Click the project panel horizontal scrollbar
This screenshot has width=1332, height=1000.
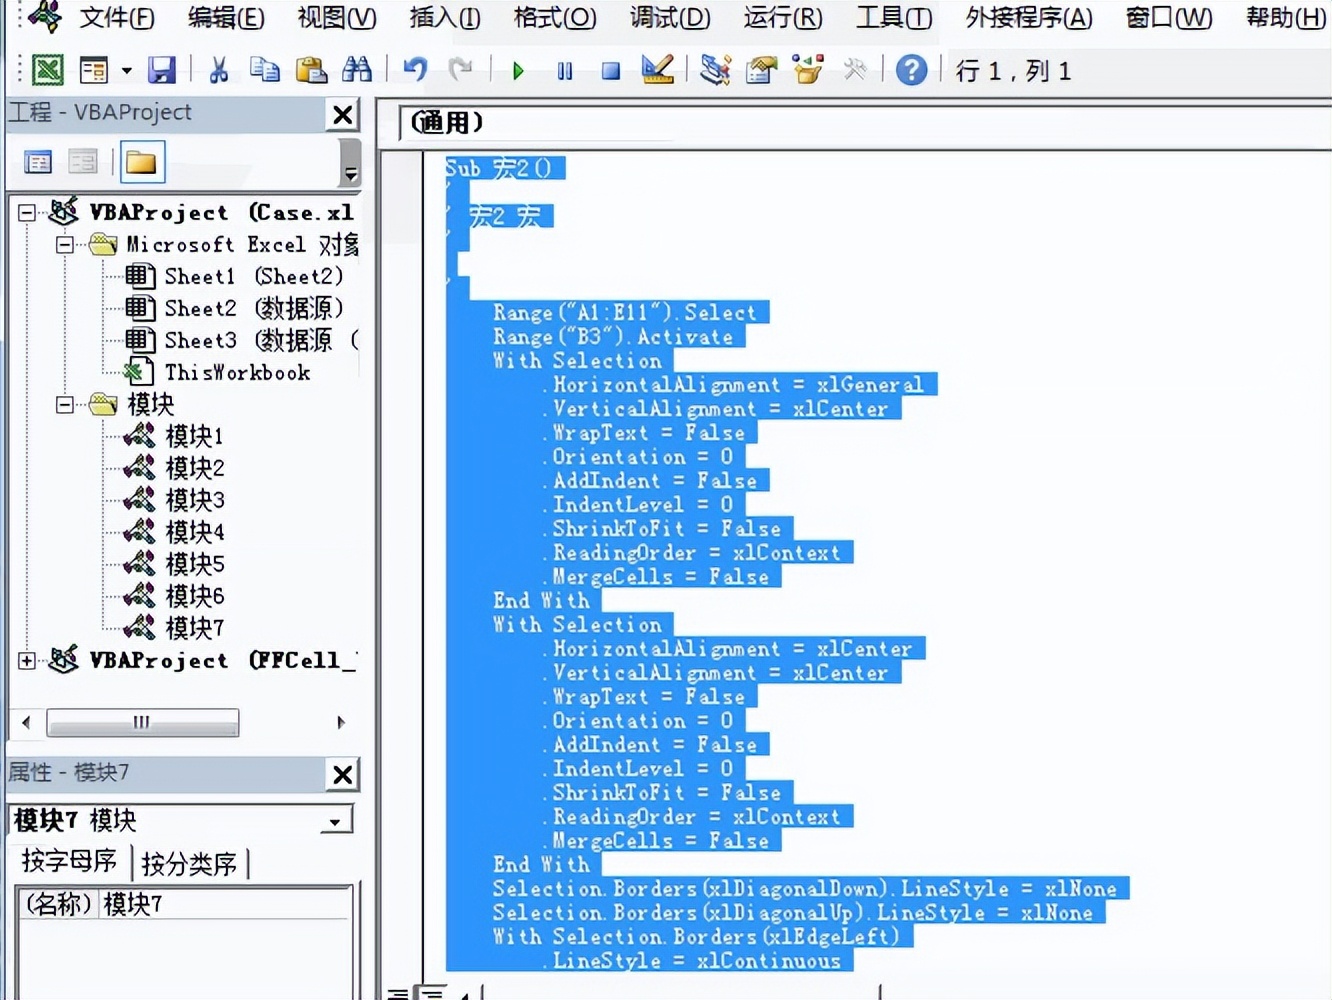click(x=142, y=722)
